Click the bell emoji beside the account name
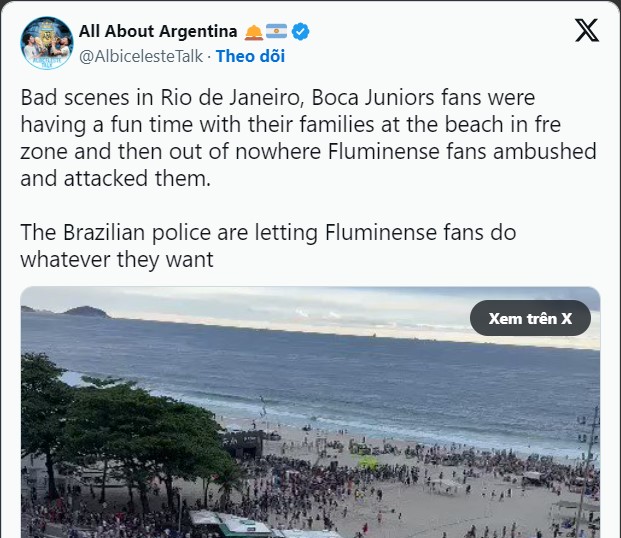This screenshot has height=538, width=621. click(x=253, y=31)
